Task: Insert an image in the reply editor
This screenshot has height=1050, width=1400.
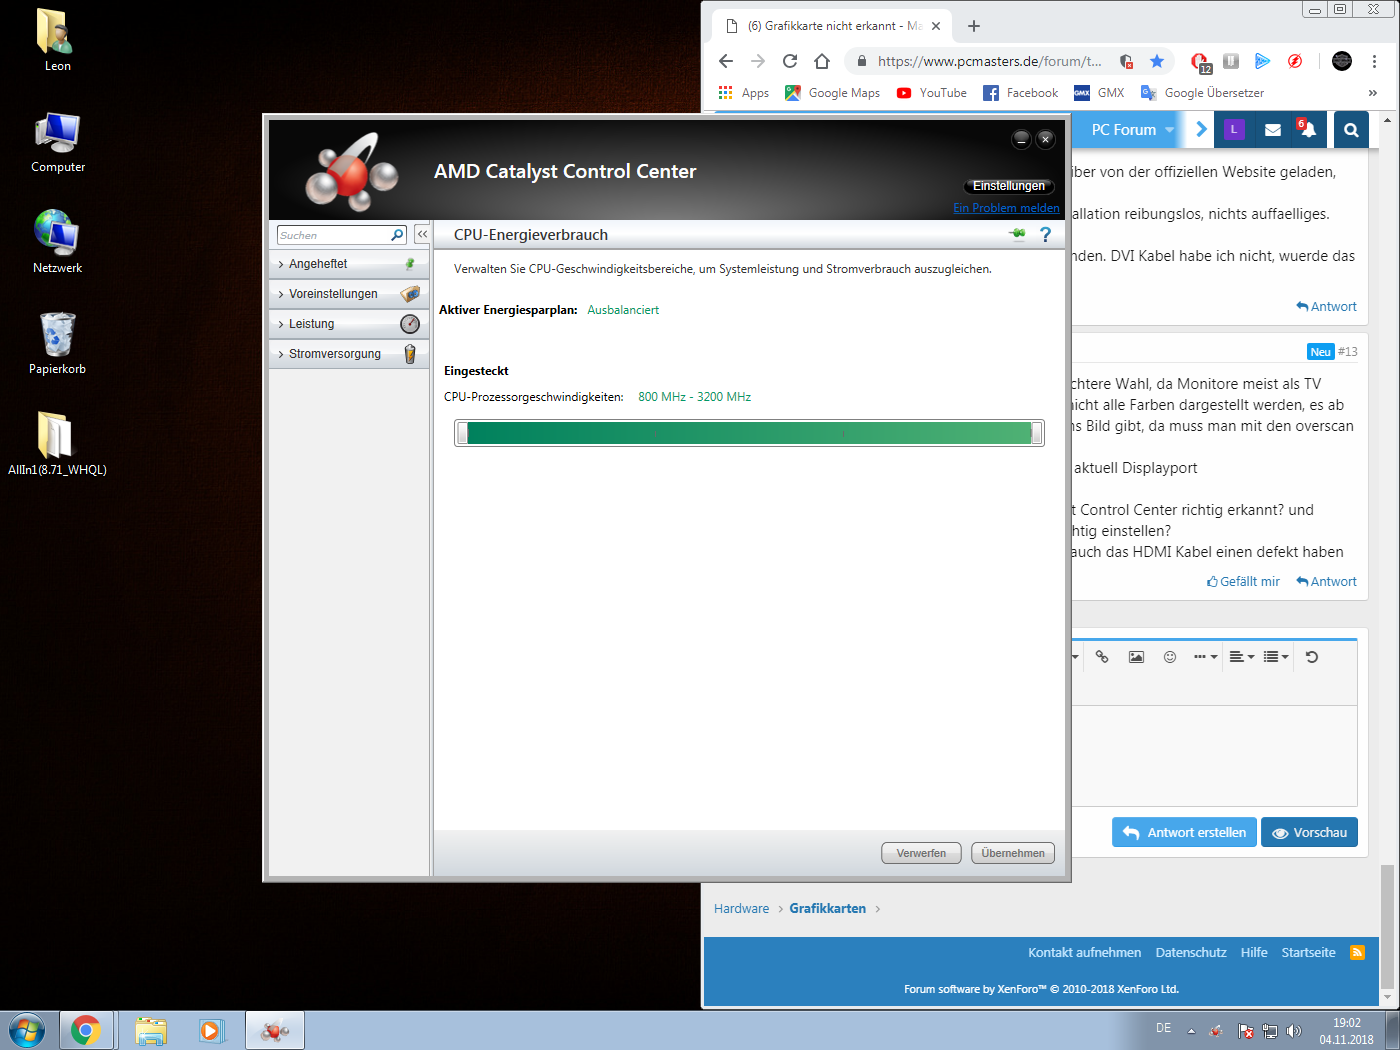Action: pyautogui.click(x=1136, y=657)
